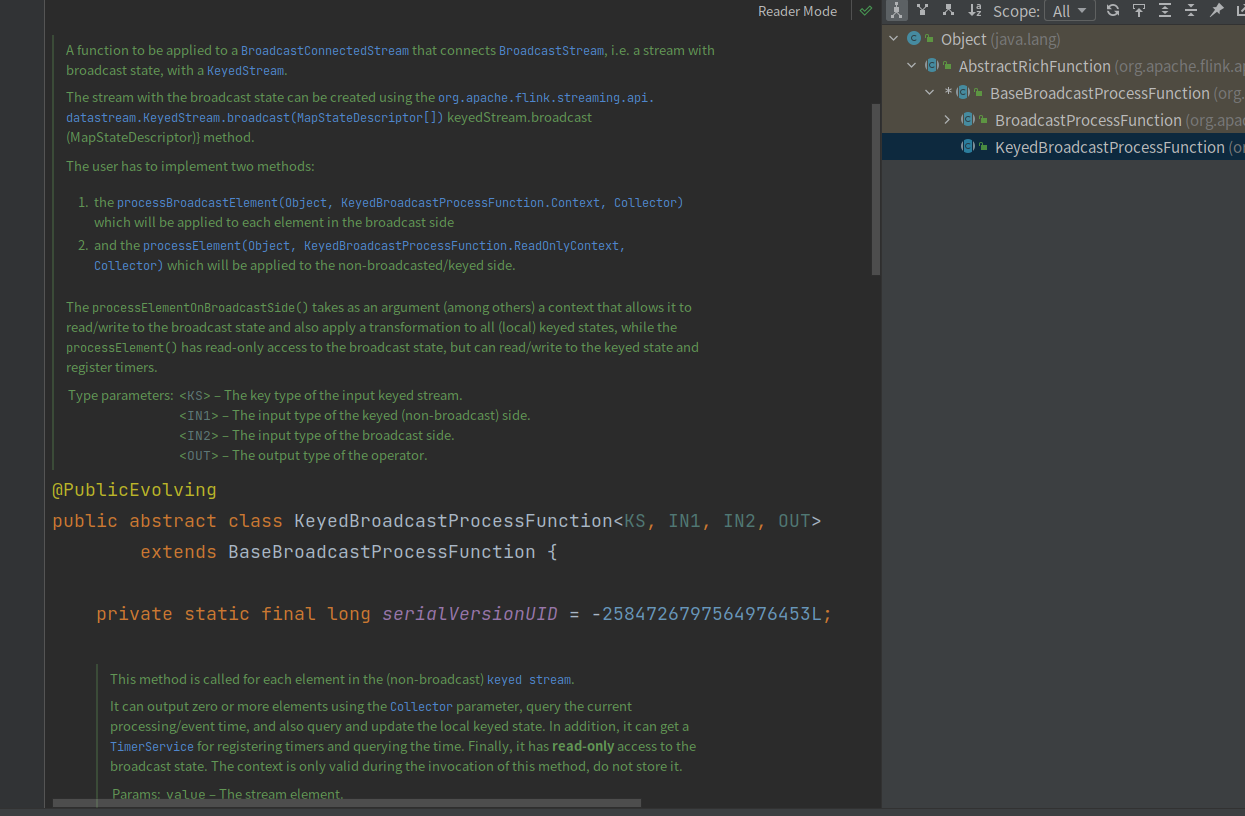Select Object (java.lang) in the hierarchy

point(1000,39)
